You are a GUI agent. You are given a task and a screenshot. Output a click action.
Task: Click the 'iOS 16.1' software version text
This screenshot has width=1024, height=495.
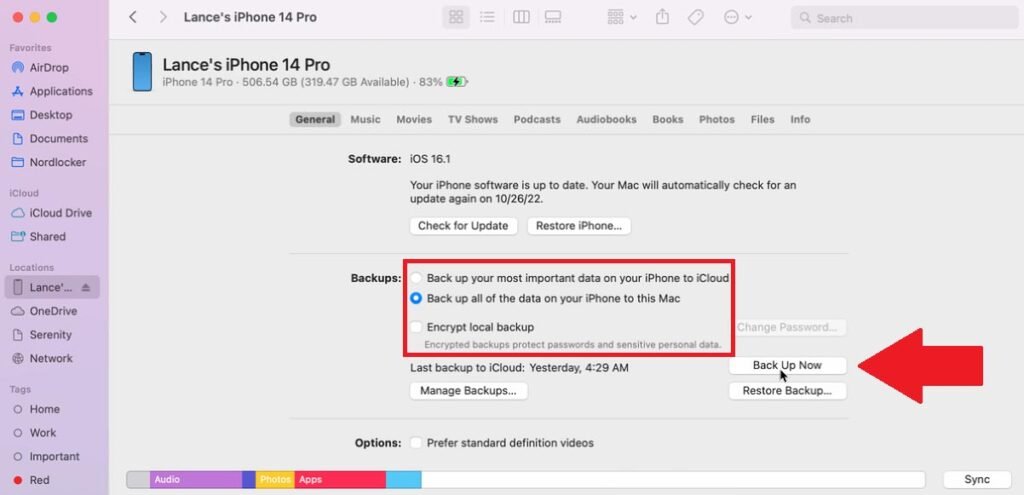pos(430,159)
